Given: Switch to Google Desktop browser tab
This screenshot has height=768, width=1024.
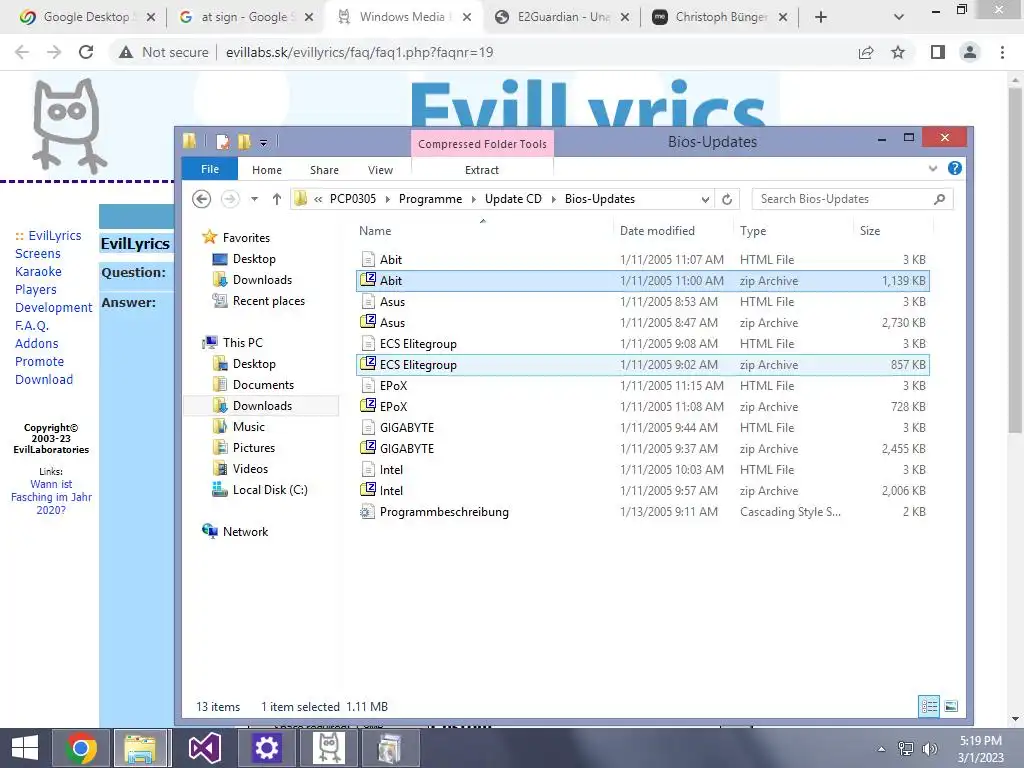Looking at the screenshot, I should 88,17.
